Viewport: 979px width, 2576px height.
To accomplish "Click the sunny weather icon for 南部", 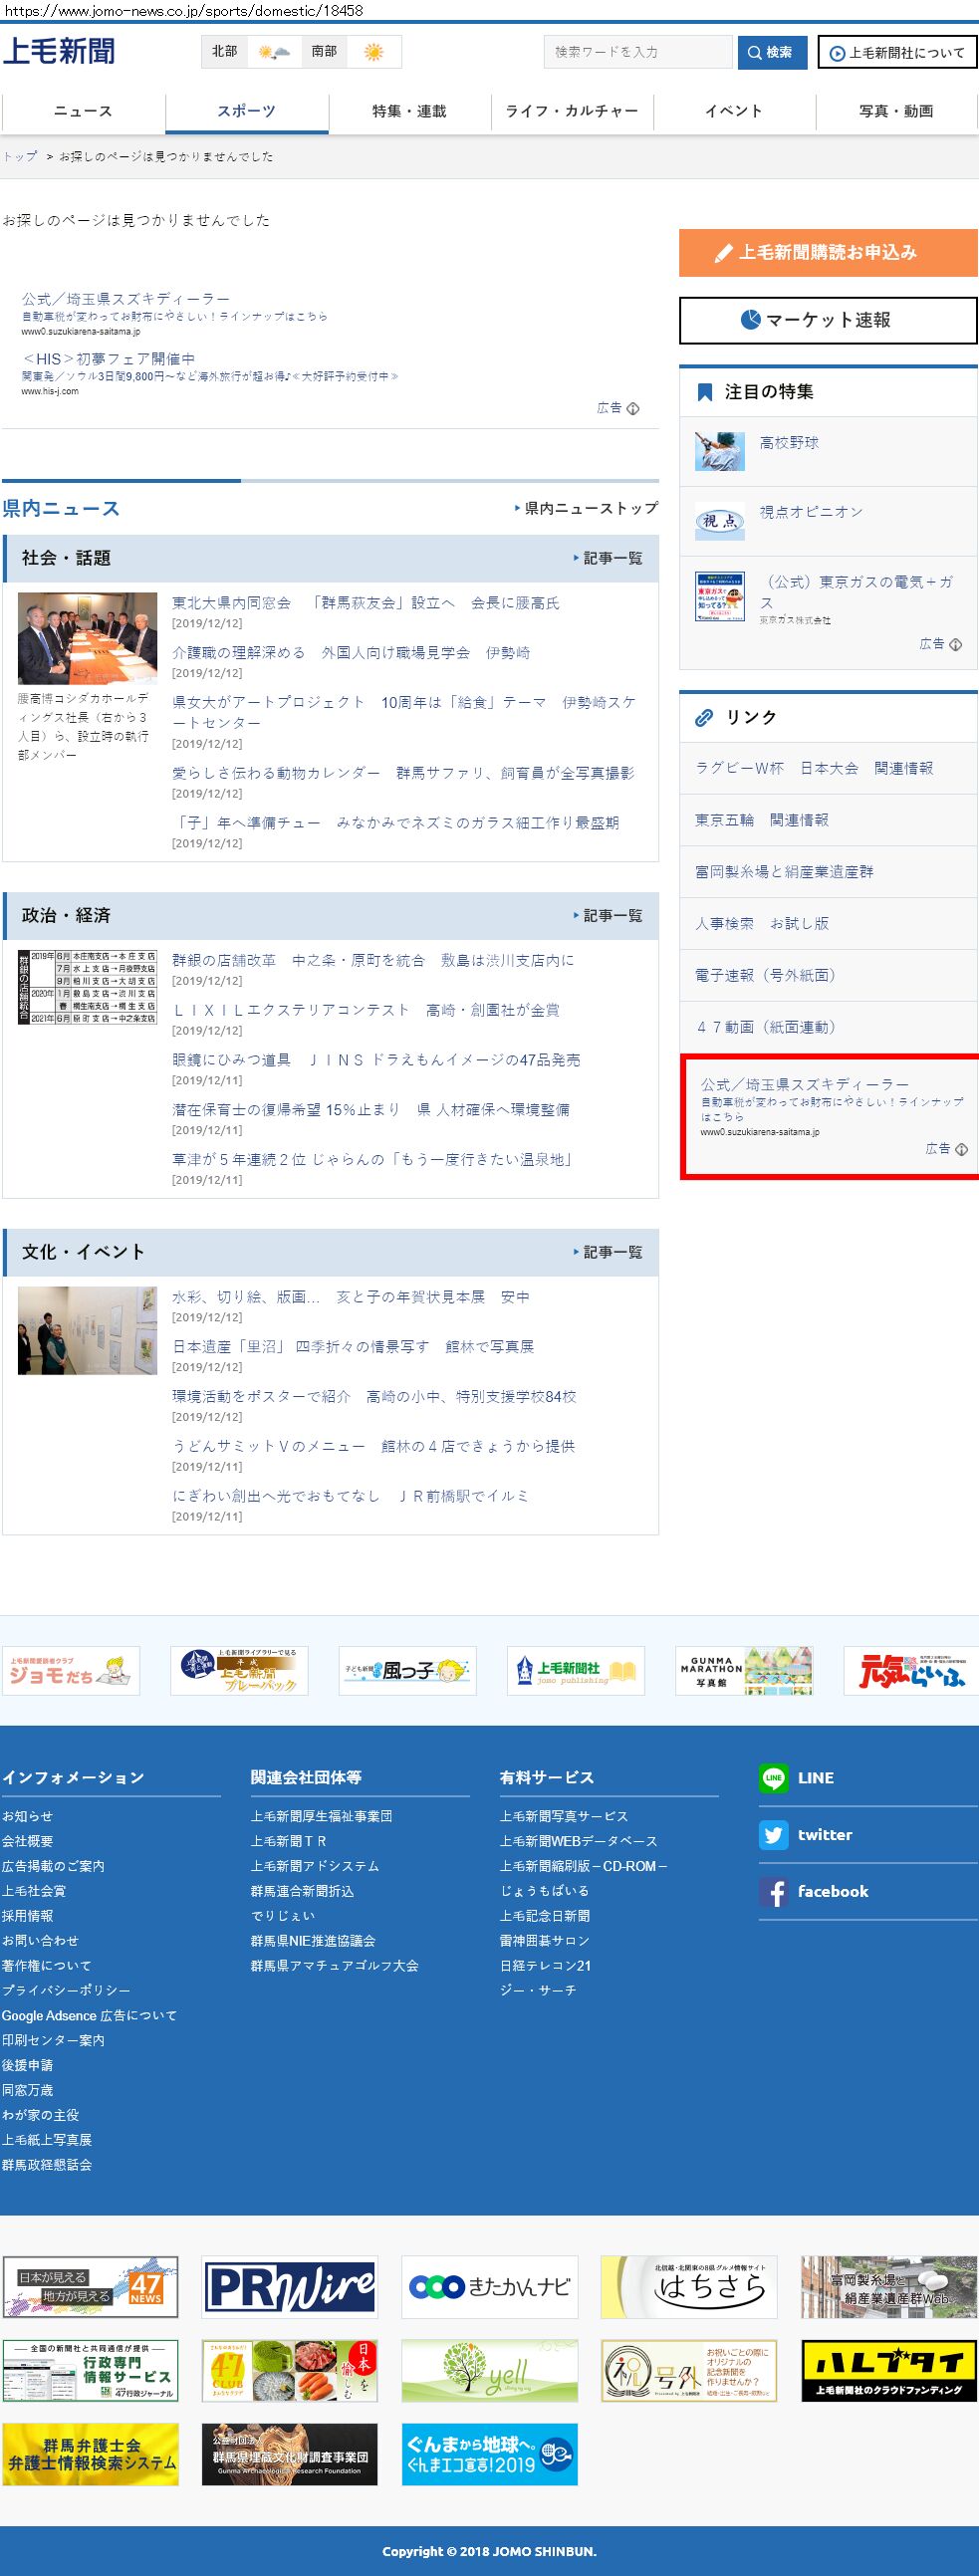I will (x=373, y=52).
